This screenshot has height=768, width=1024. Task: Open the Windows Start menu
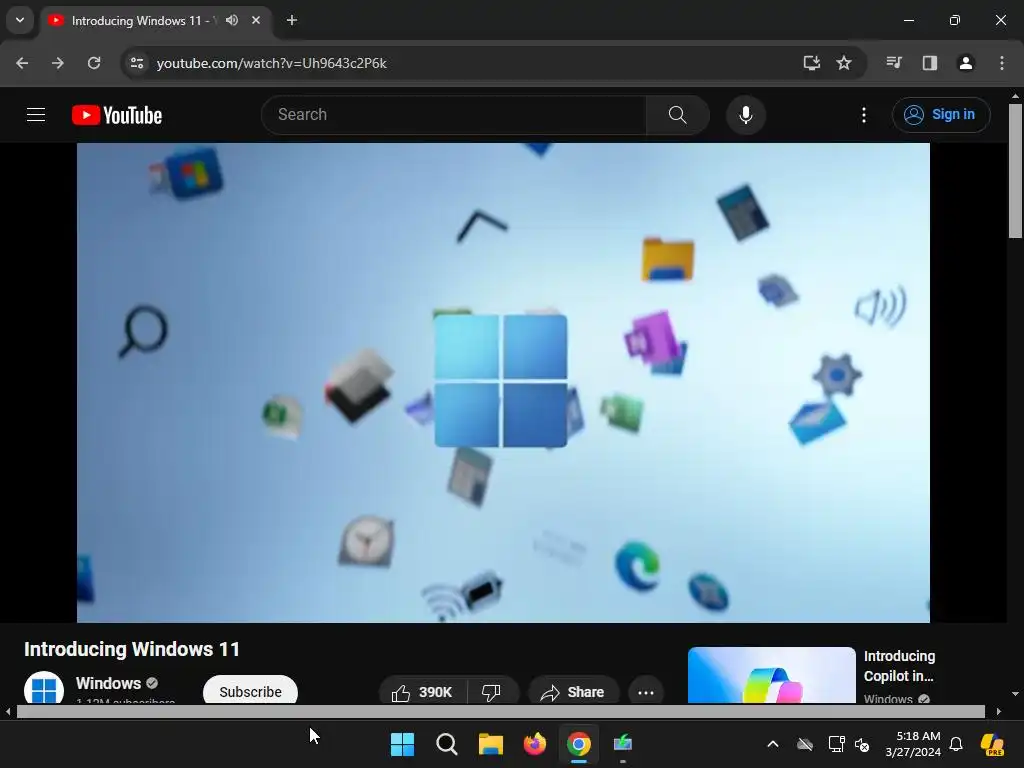point(402,744)
